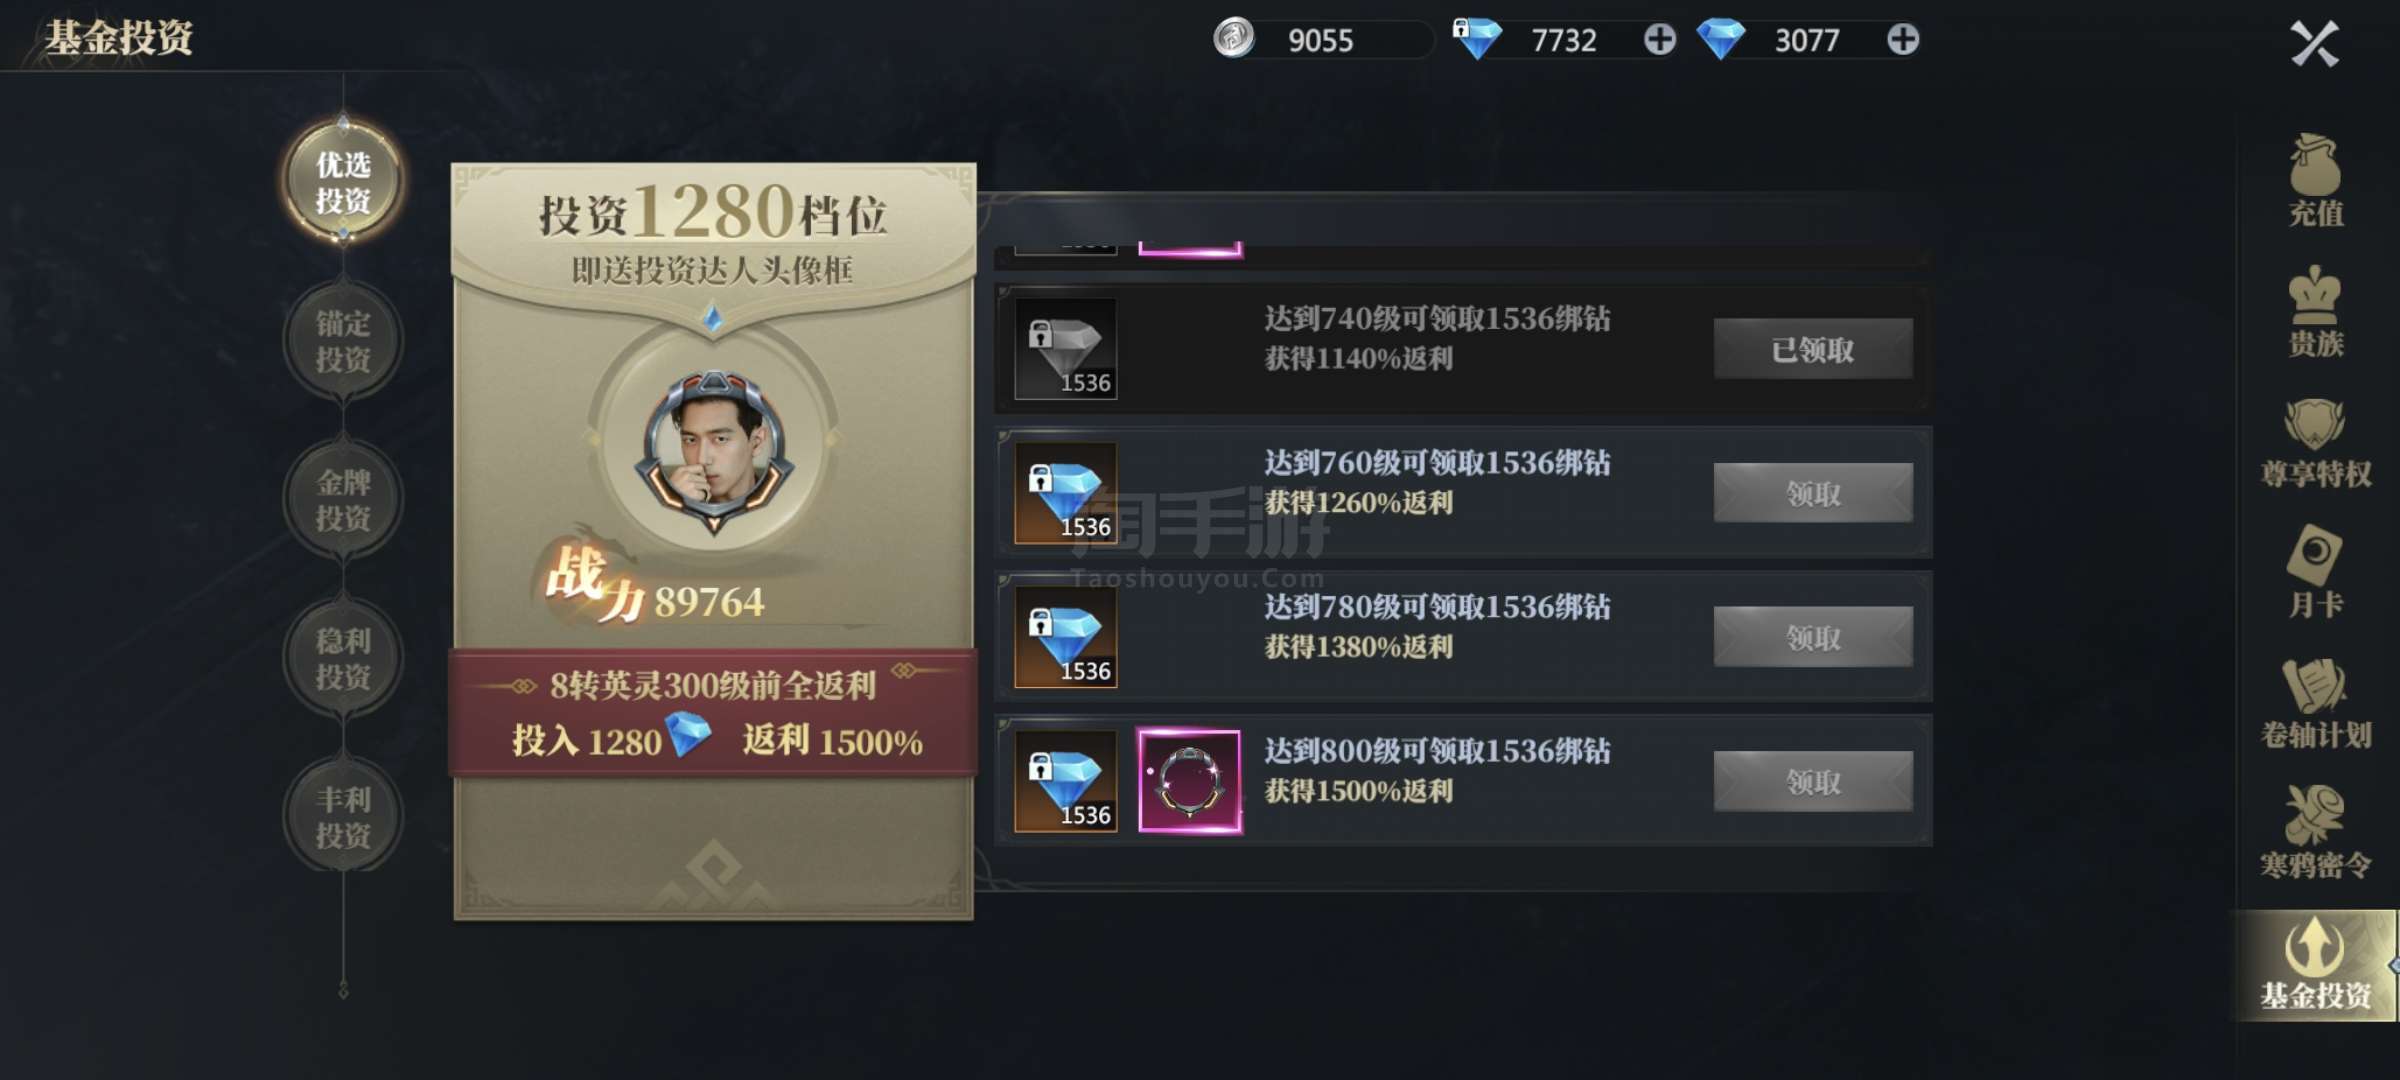Viewport: 2400px width, 1080px height.
Task: Claim the level 780 reward with 领取
Action: pos(1813,637)
